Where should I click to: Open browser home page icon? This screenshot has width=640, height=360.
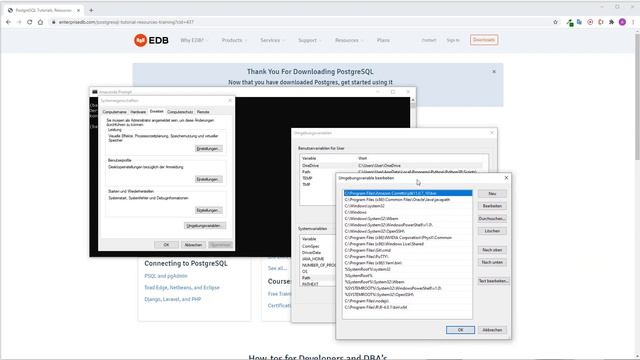tap(40, 22)
